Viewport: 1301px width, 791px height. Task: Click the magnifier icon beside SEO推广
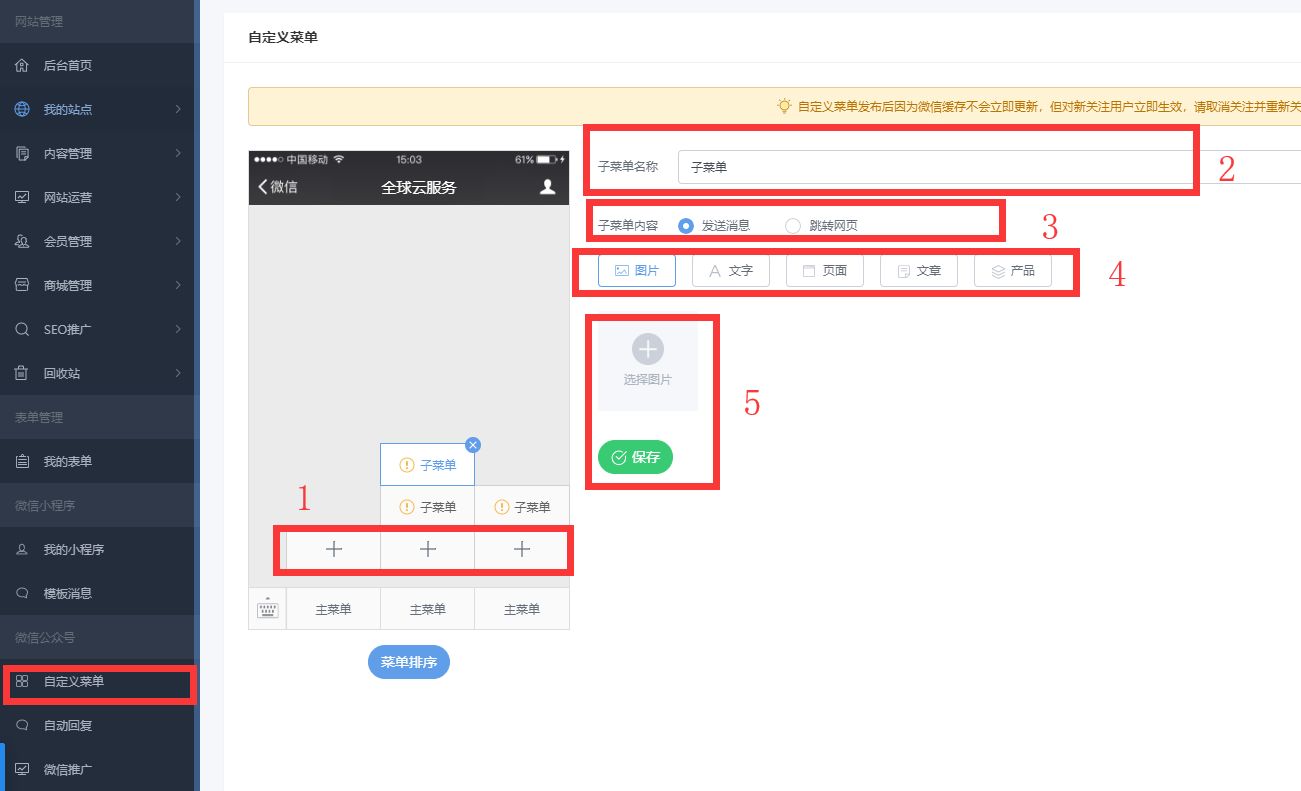coord(22,330)
